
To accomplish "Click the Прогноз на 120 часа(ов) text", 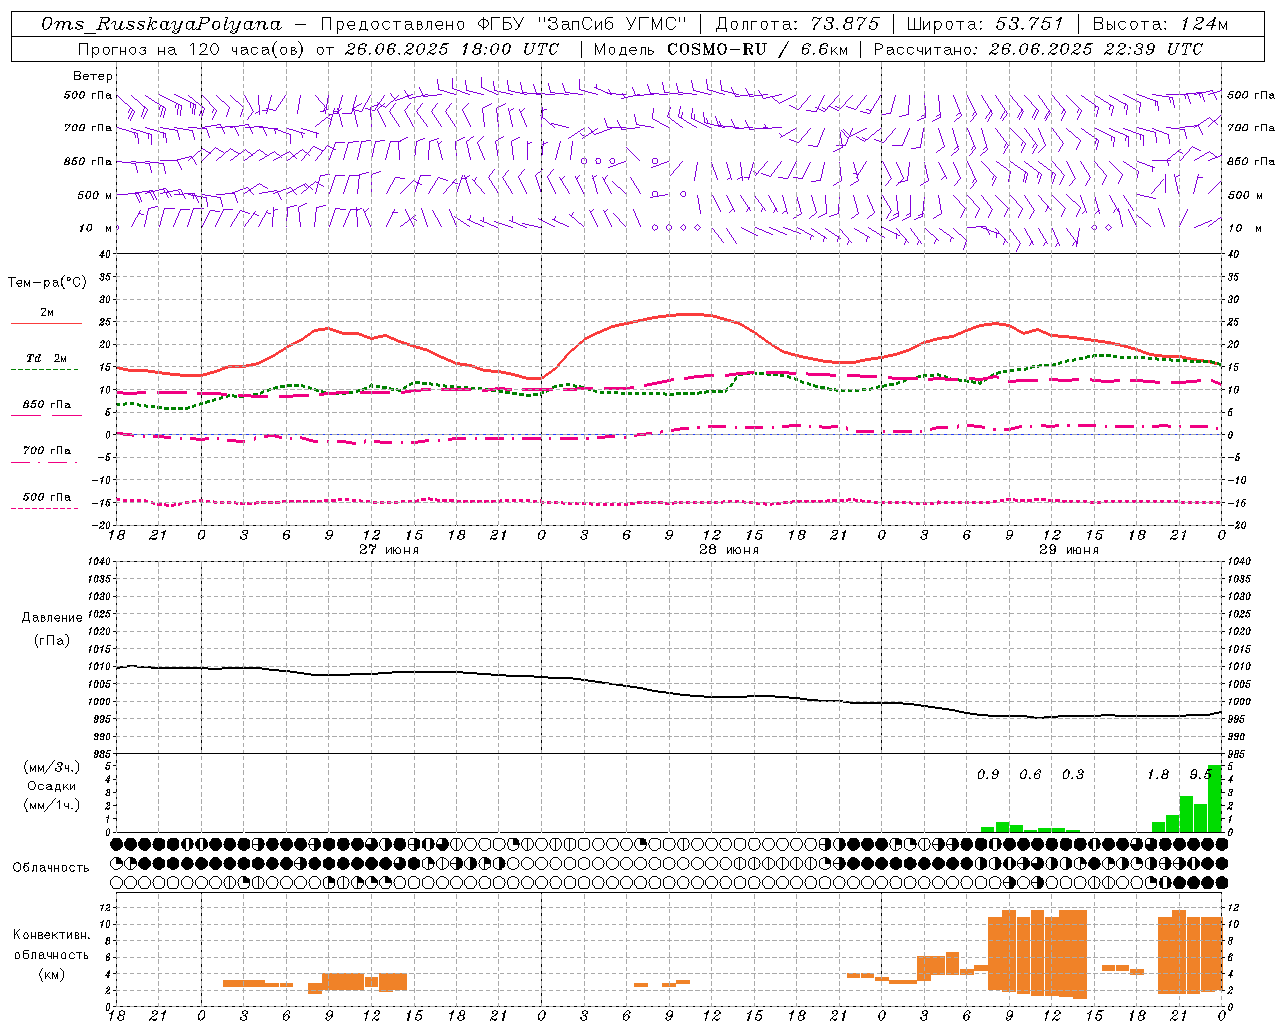I will coord(191,48).
